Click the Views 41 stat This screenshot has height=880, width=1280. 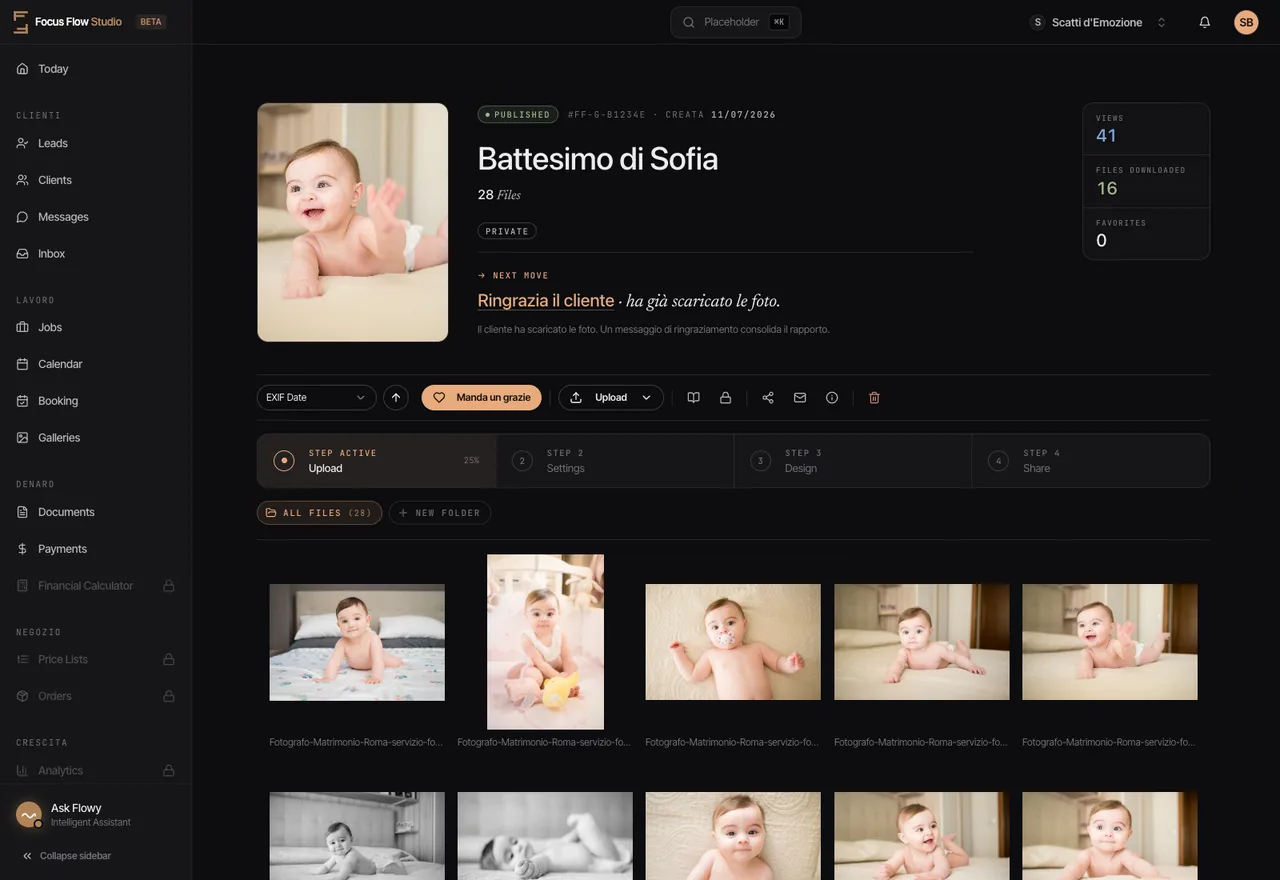(1146, 129)
